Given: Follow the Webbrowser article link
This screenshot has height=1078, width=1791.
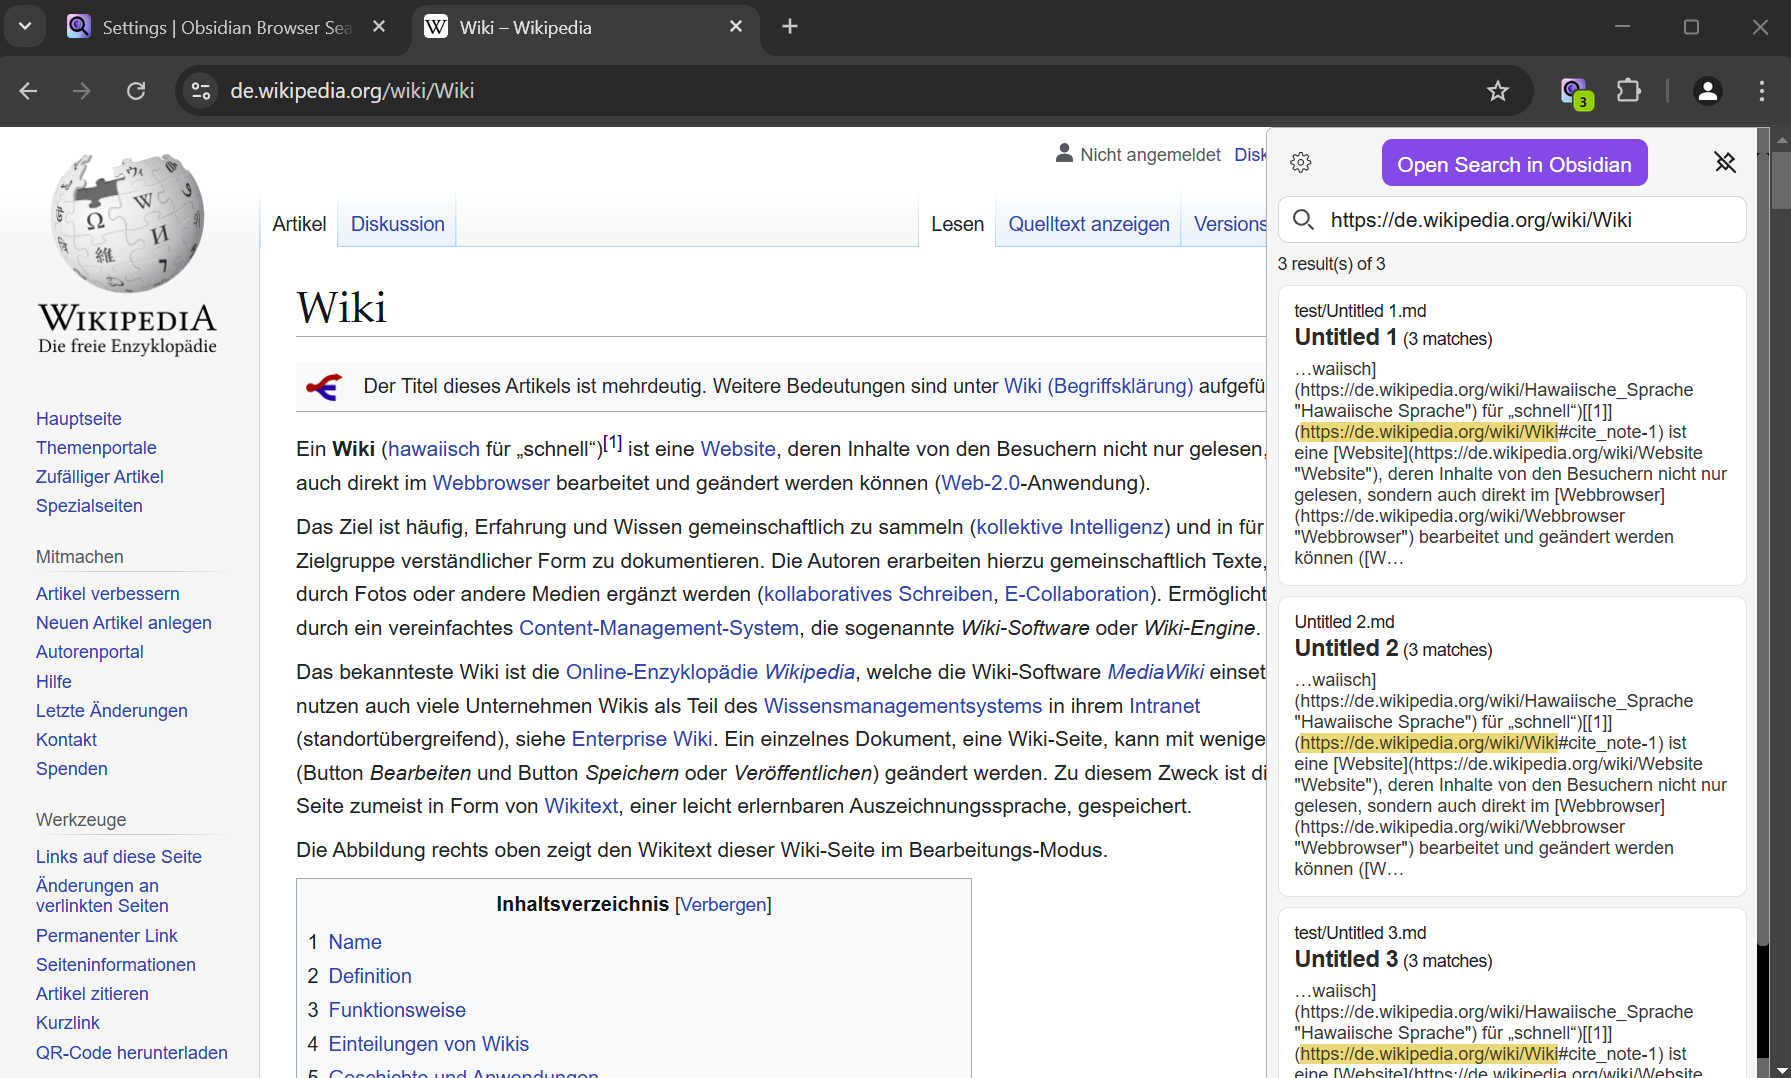Looking at the screenshot, I should point(491,483).
